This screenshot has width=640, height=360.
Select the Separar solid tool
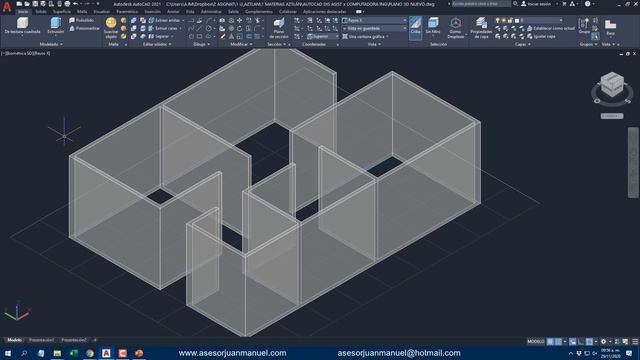pos(161,36)
